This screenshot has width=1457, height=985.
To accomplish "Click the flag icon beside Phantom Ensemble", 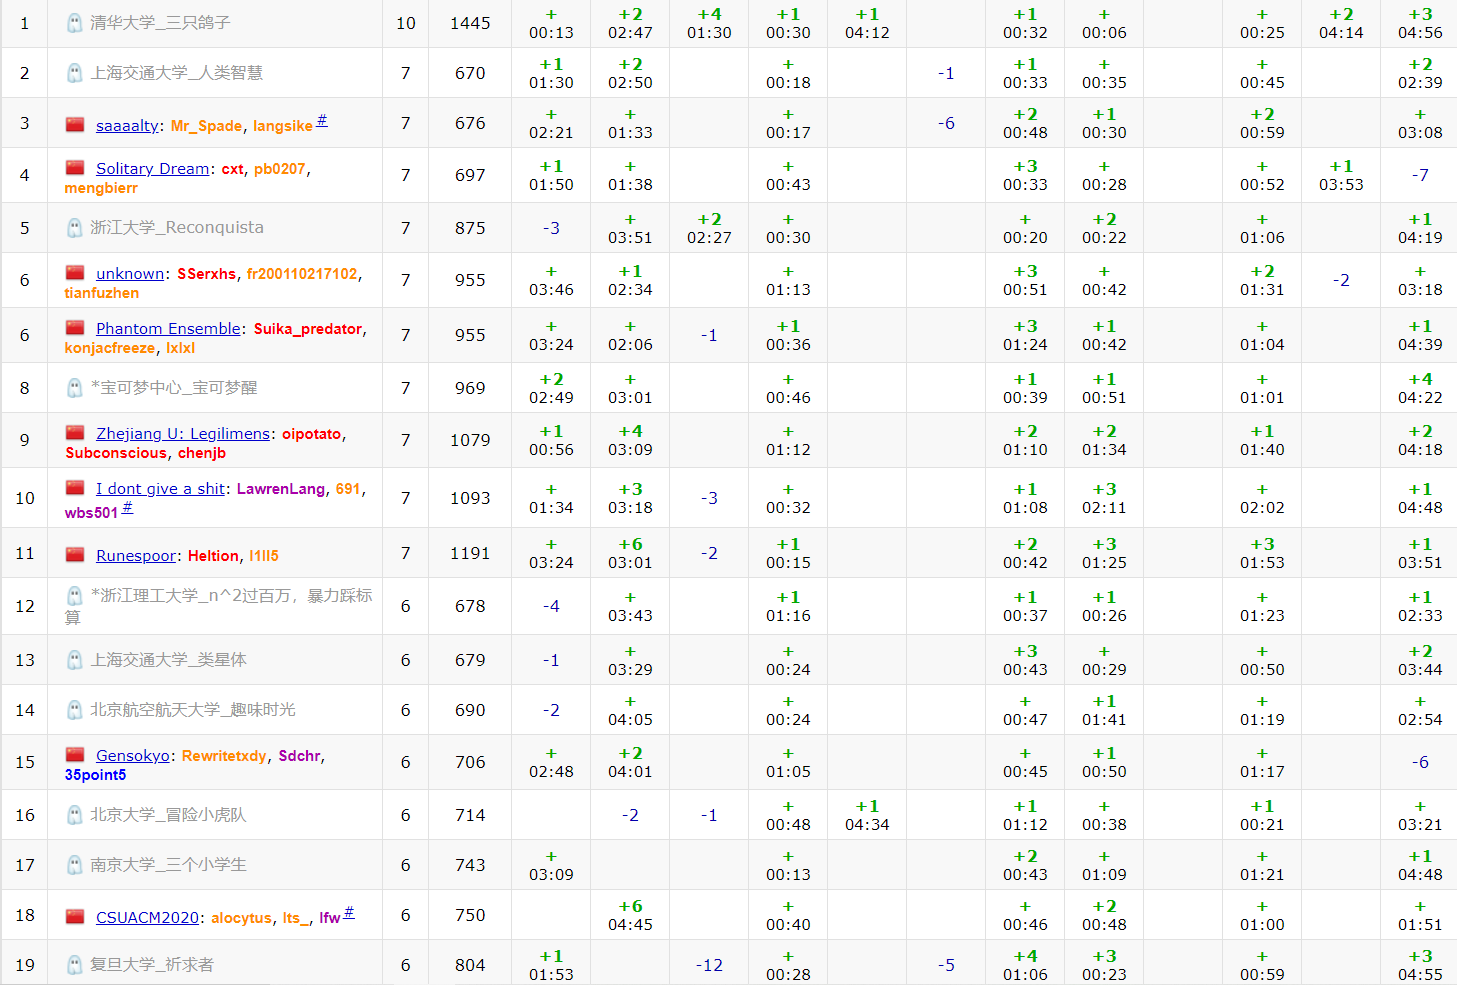I will pyautogui.click(x=75, y=328).
